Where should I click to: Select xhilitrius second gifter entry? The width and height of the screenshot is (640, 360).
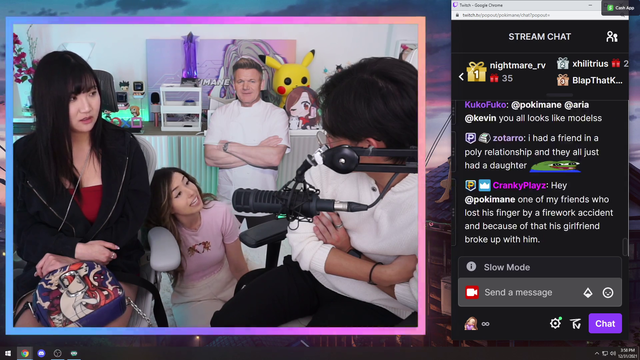[592, 64]
